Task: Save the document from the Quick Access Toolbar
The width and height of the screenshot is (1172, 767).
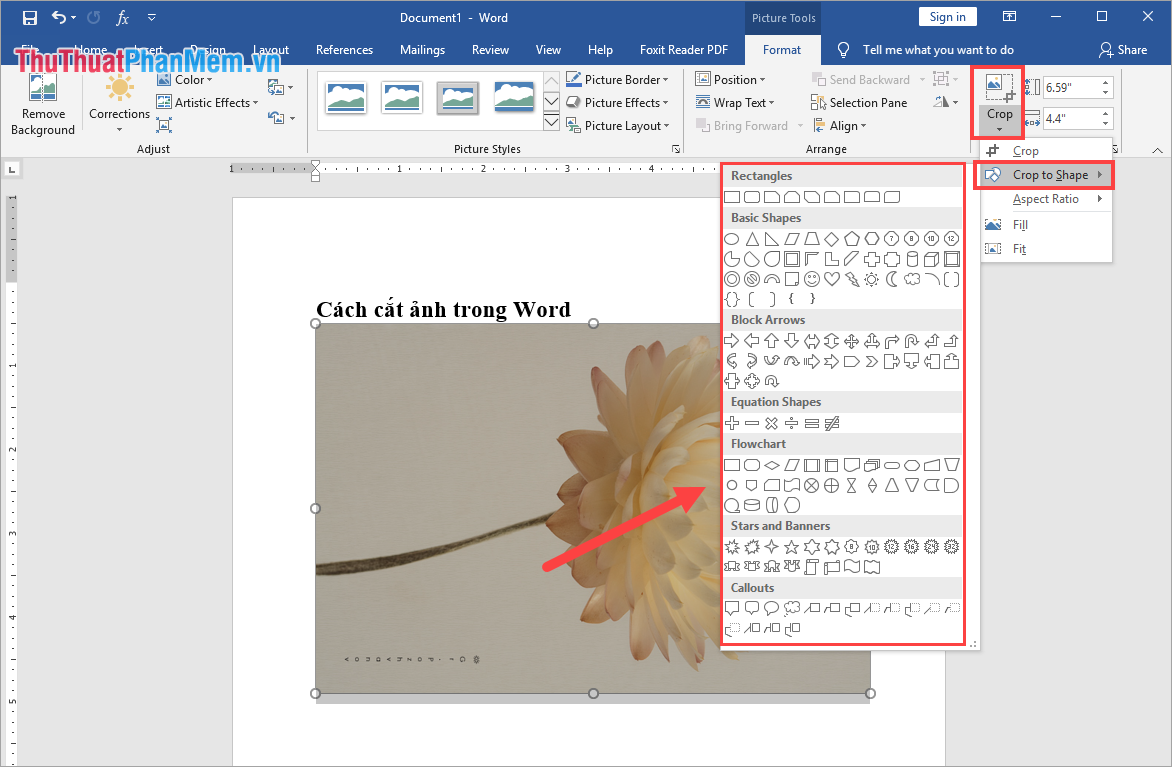Action: coord(30,17)
